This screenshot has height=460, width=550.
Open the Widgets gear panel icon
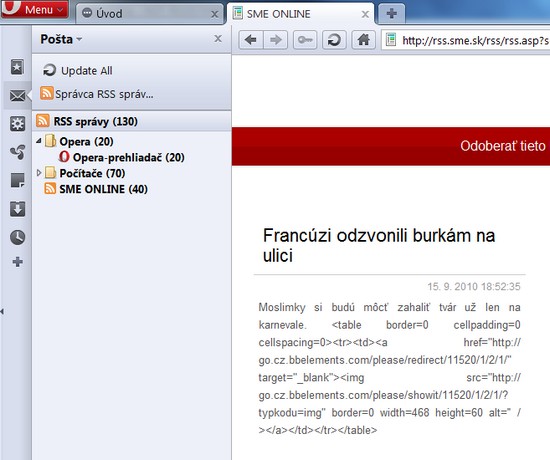(x=17, y=124)
